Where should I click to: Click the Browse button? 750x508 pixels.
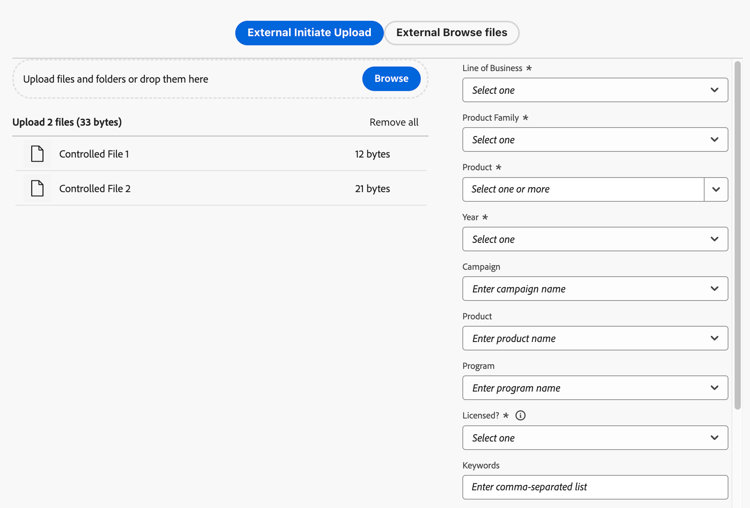point(391,78)
